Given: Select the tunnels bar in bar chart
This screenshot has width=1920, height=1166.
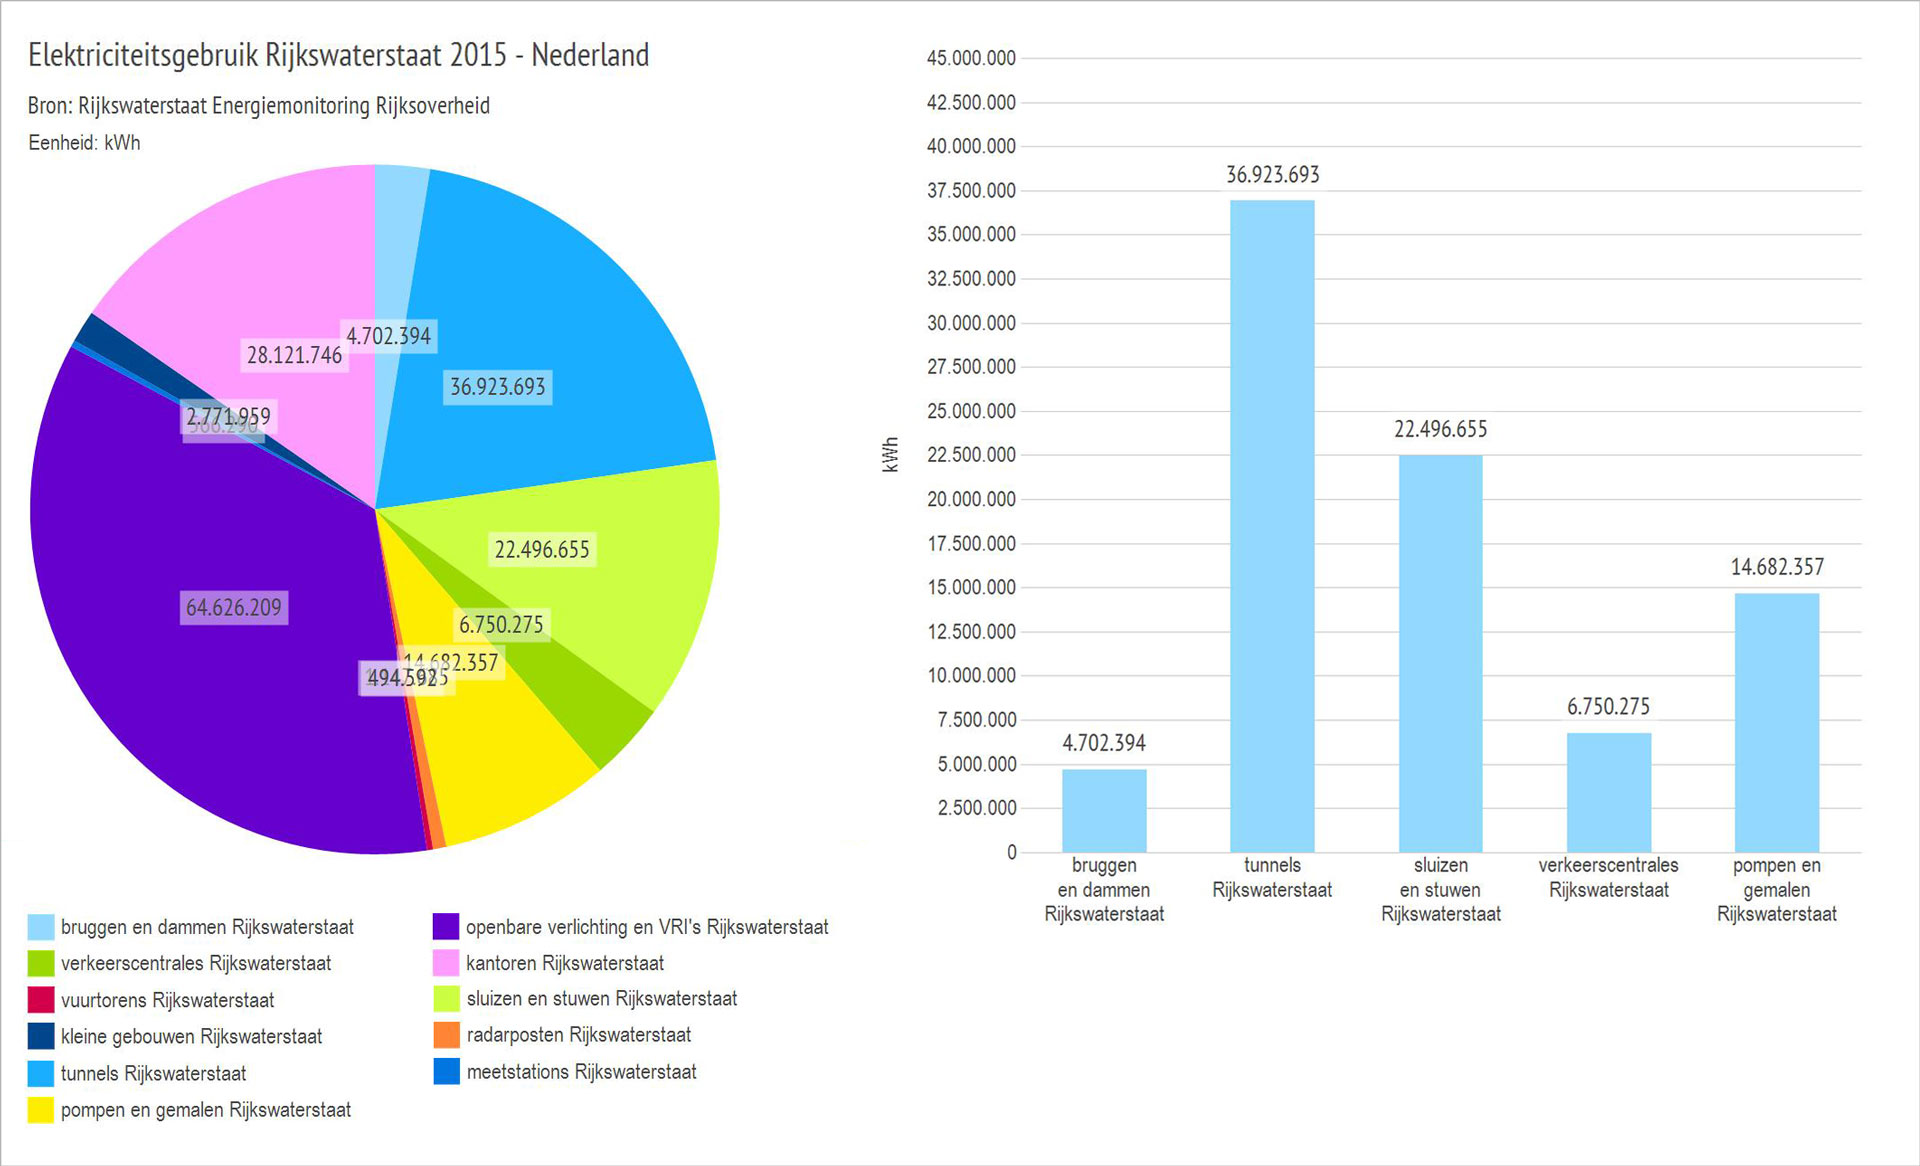Looking at the screenshot, I should (1272, 525).
